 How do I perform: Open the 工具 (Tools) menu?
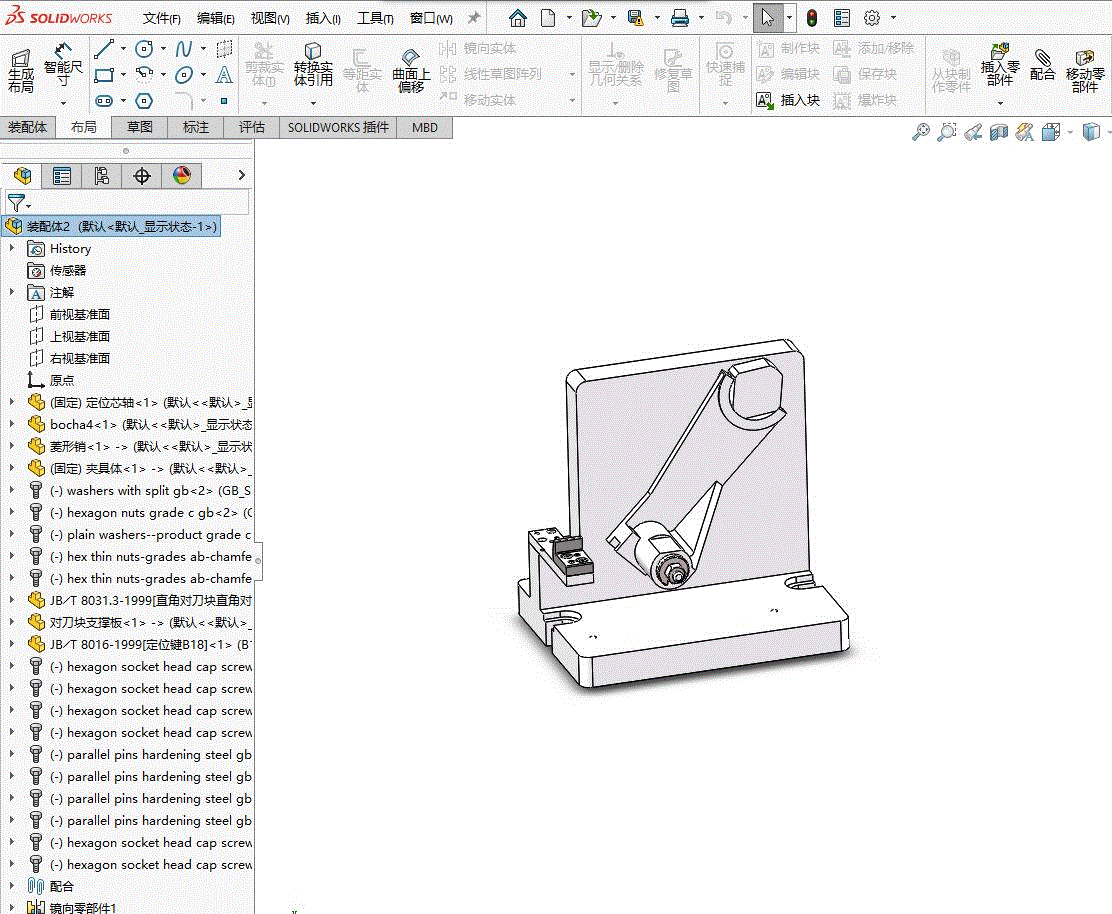coord(375,18)
